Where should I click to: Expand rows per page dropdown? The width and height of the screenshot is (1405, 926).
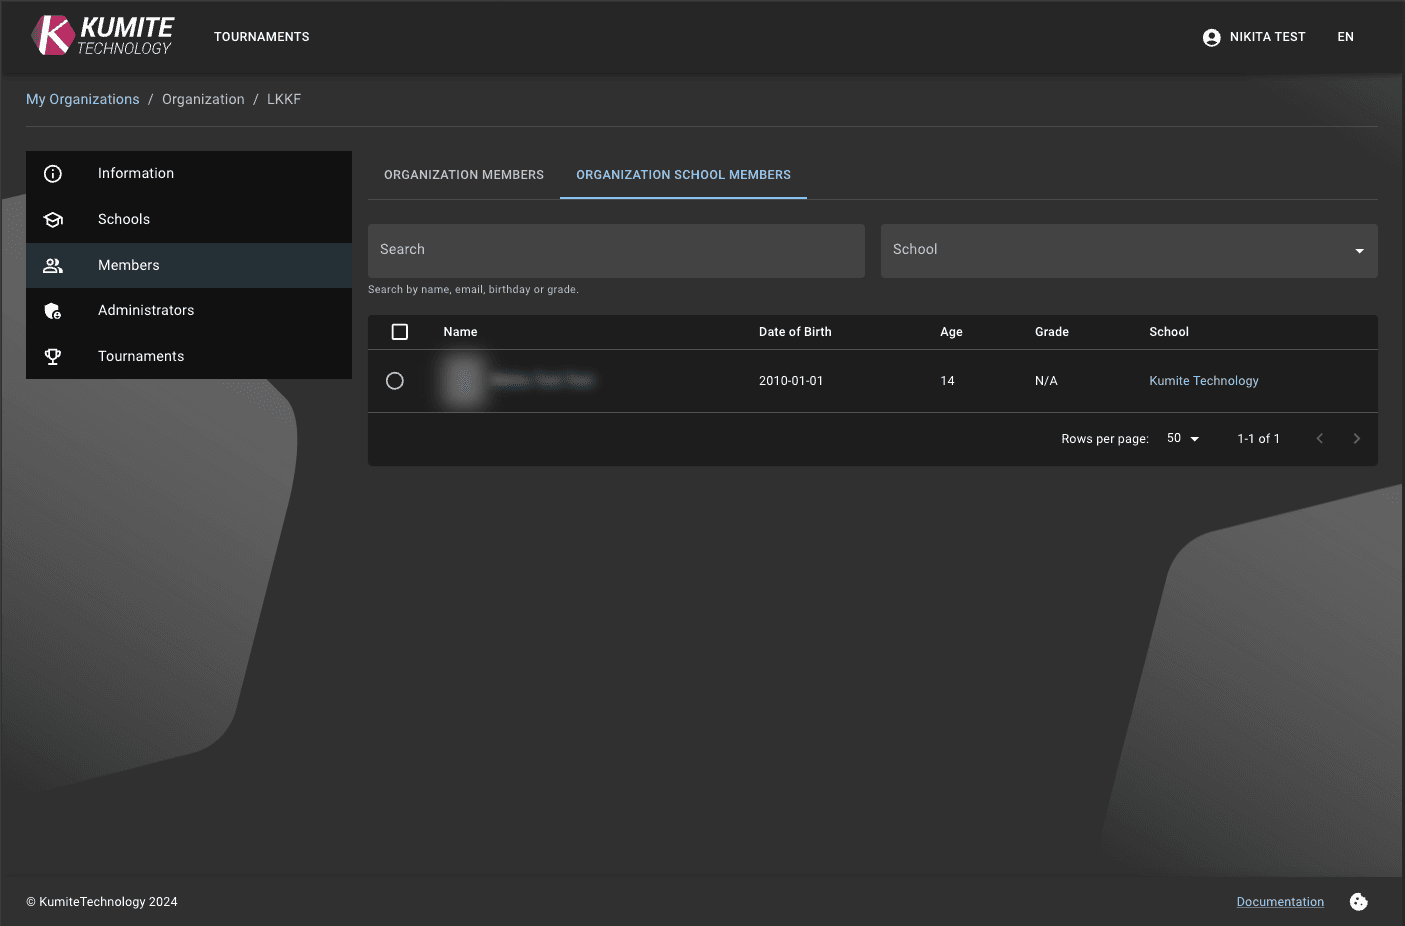coord(1183,439)
